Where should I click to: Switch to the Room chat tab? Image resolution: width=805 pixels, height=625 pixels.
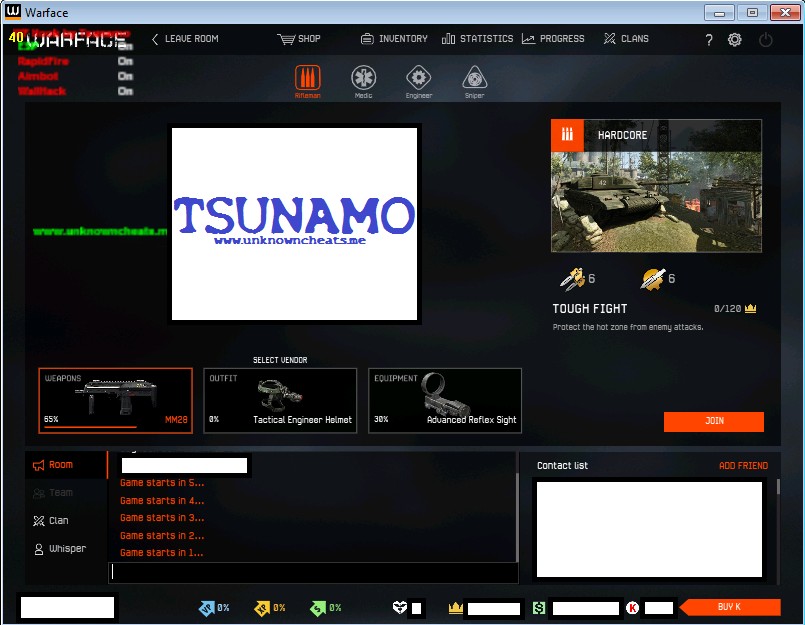point(66,465)
